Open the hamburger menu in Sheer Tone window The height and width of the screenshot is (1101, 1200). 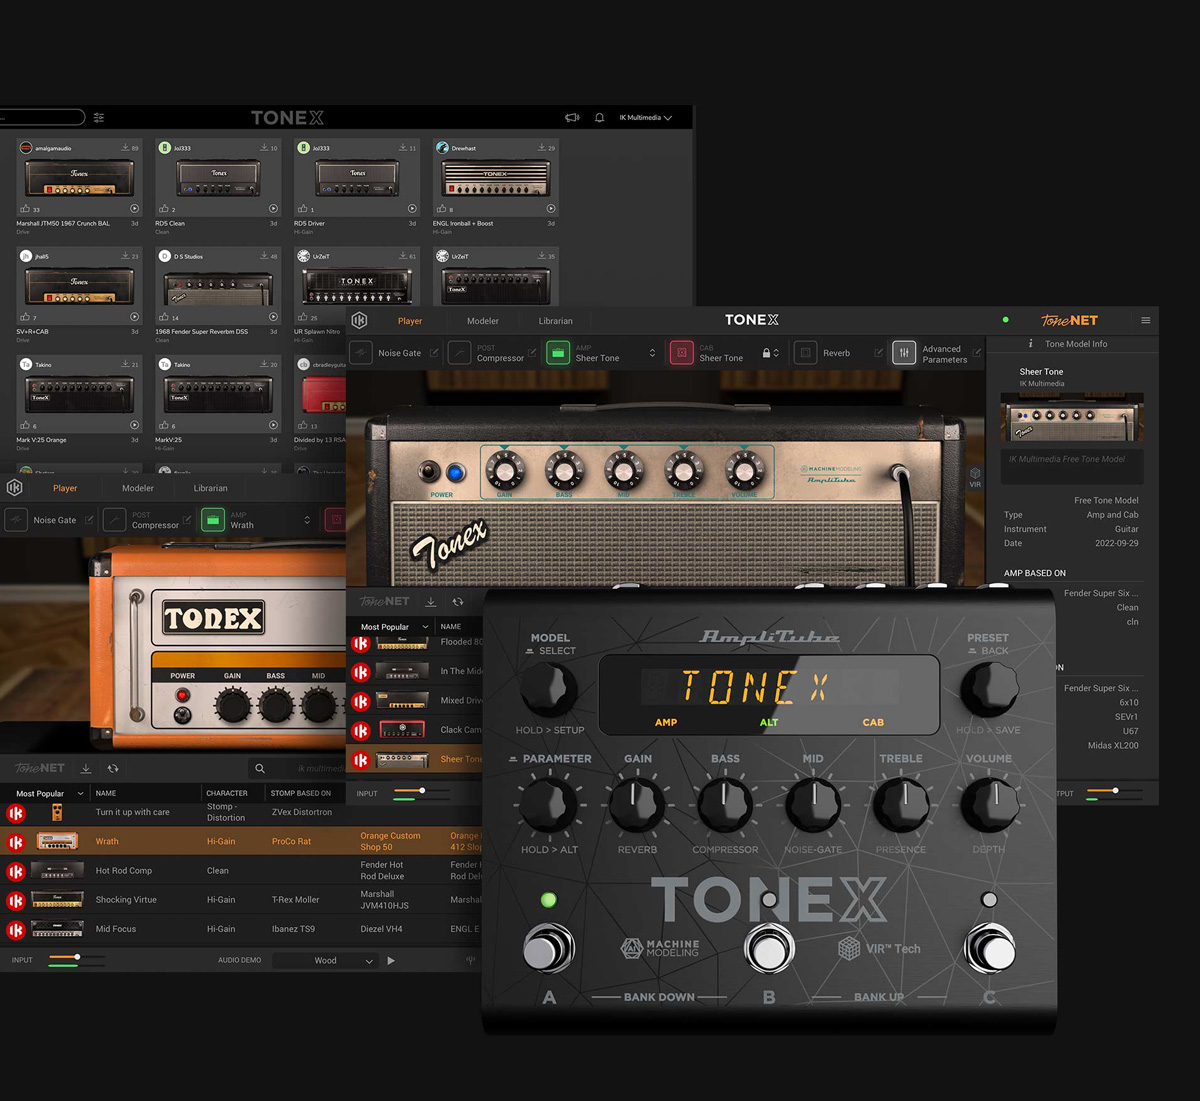[x=1146, y=320]
